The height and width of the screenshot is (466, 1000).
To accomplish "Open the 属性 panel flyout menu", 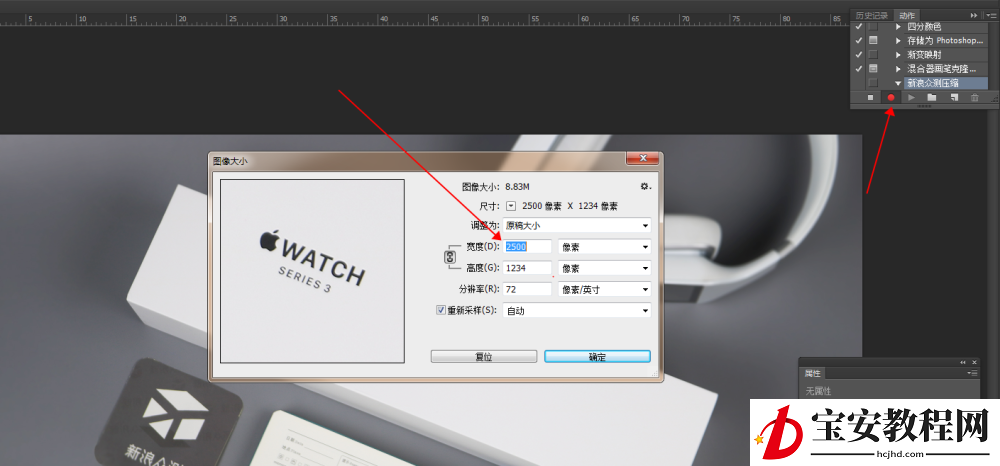I will tap(972, 373).
